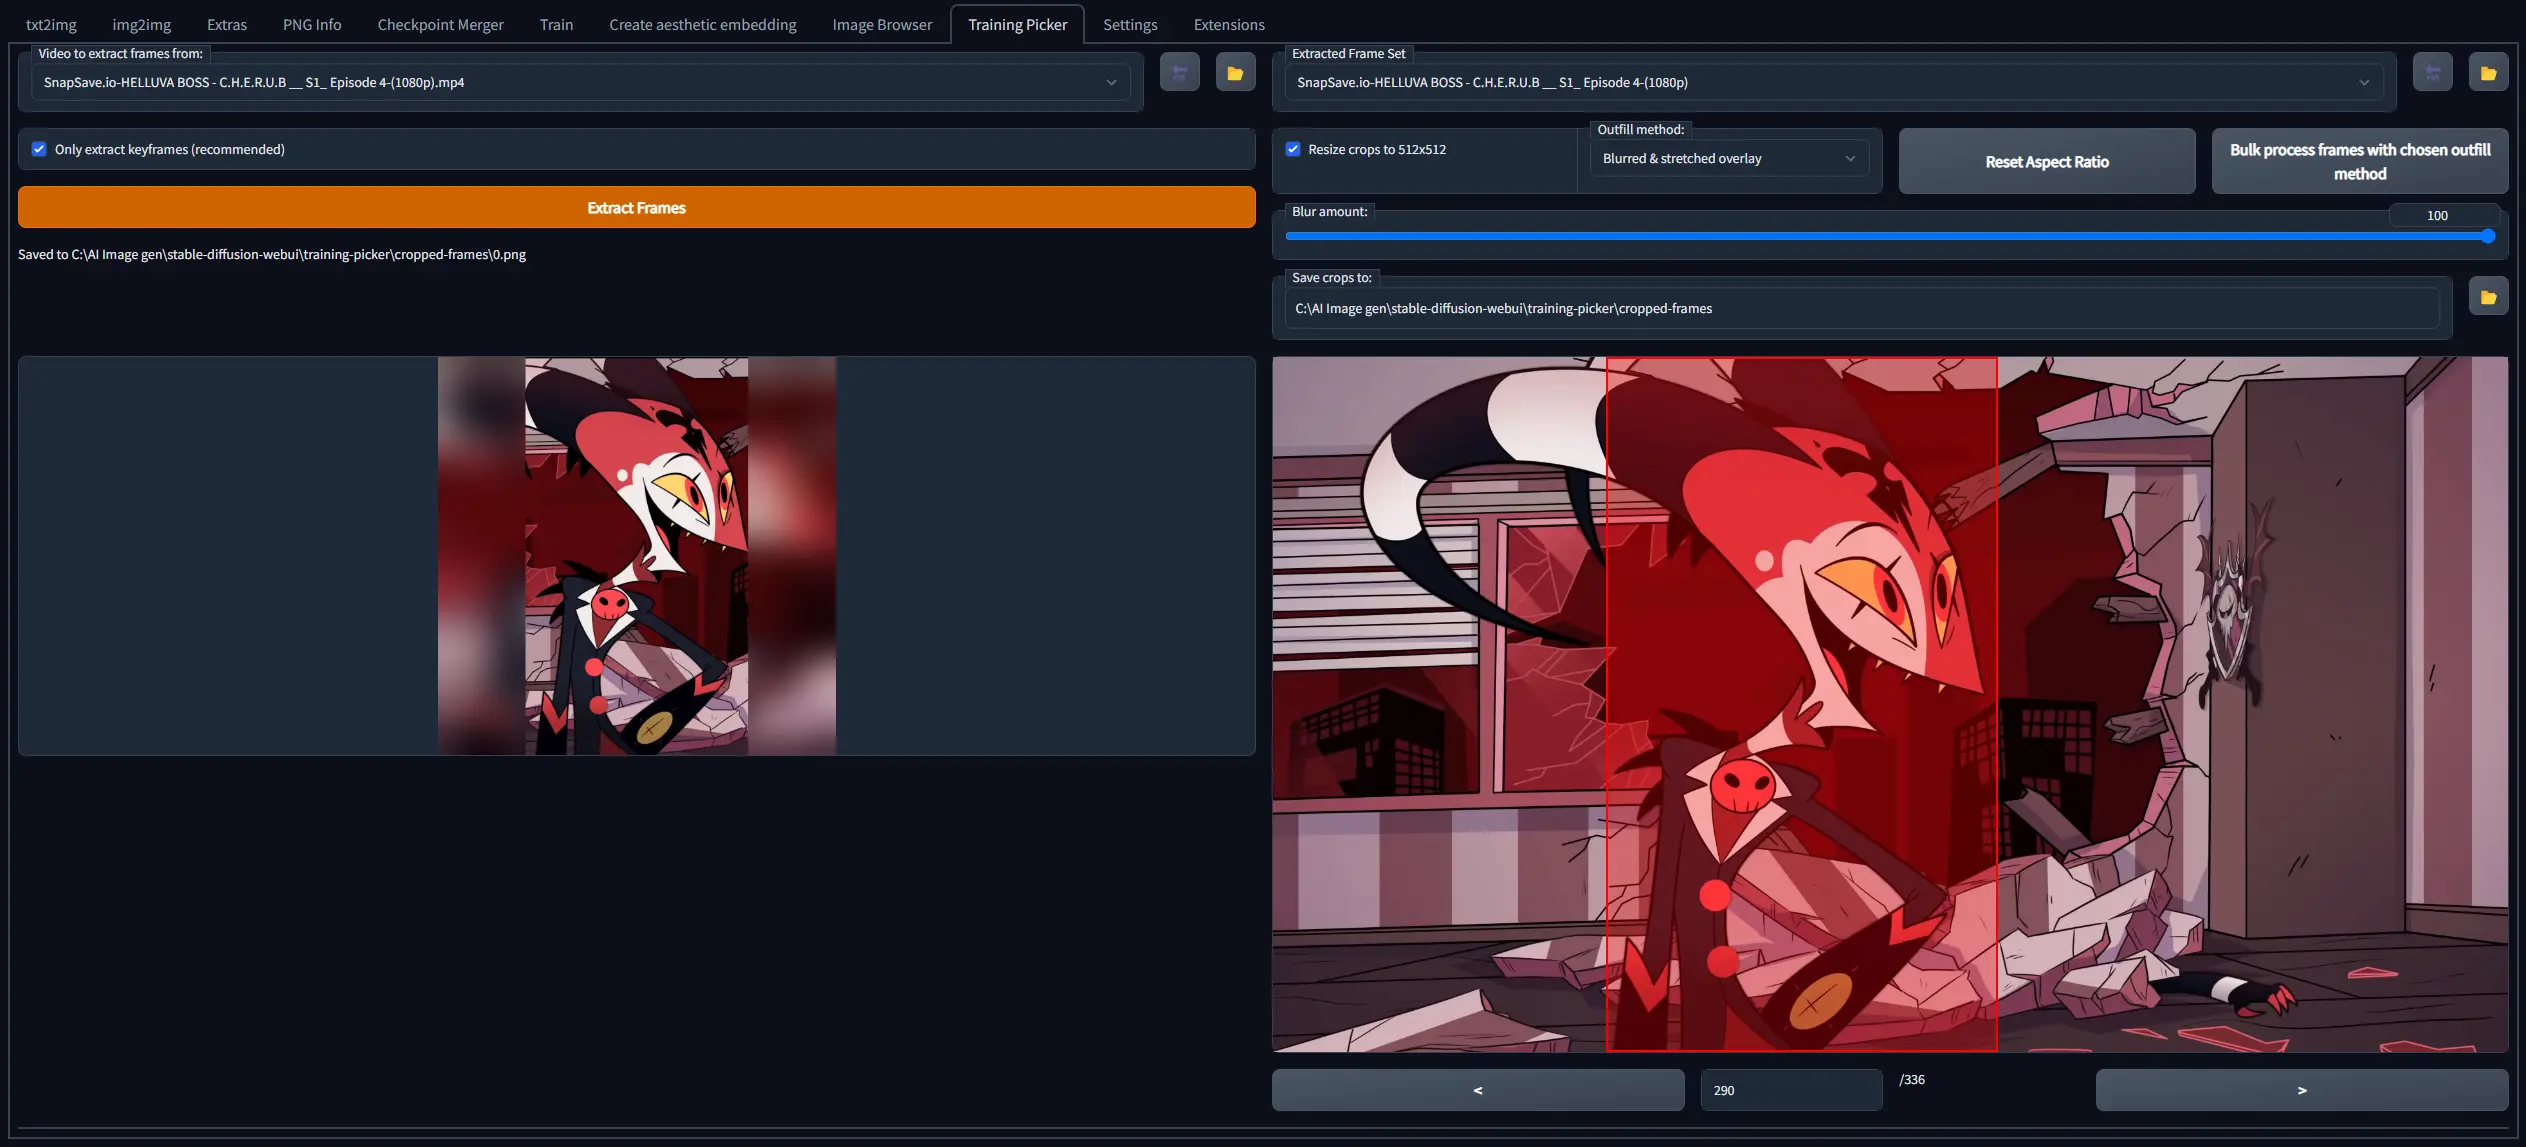Viewport: 2526px width, 1147px height.
Task: Go to Checkpoint Merger tab
Action: [x=440, y=24]
